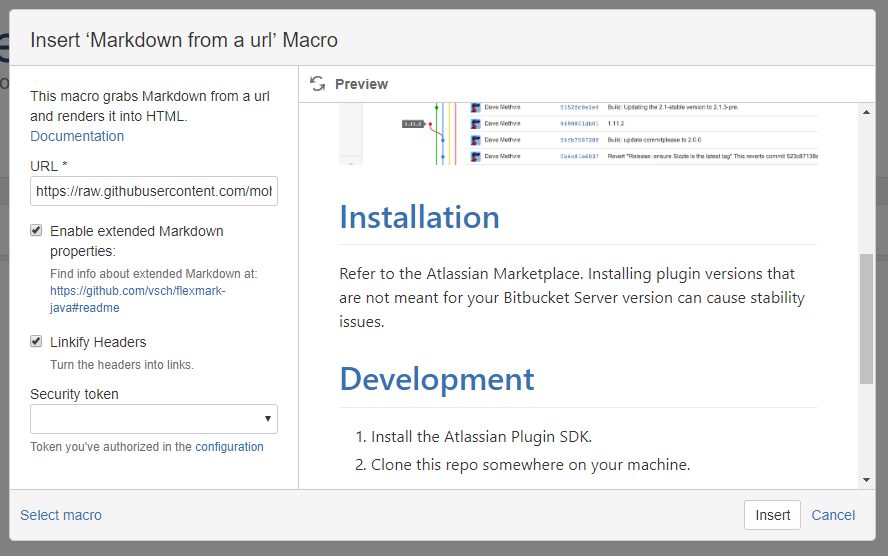
Task: Click the Select macro link
Action: (x=61, y=515)
